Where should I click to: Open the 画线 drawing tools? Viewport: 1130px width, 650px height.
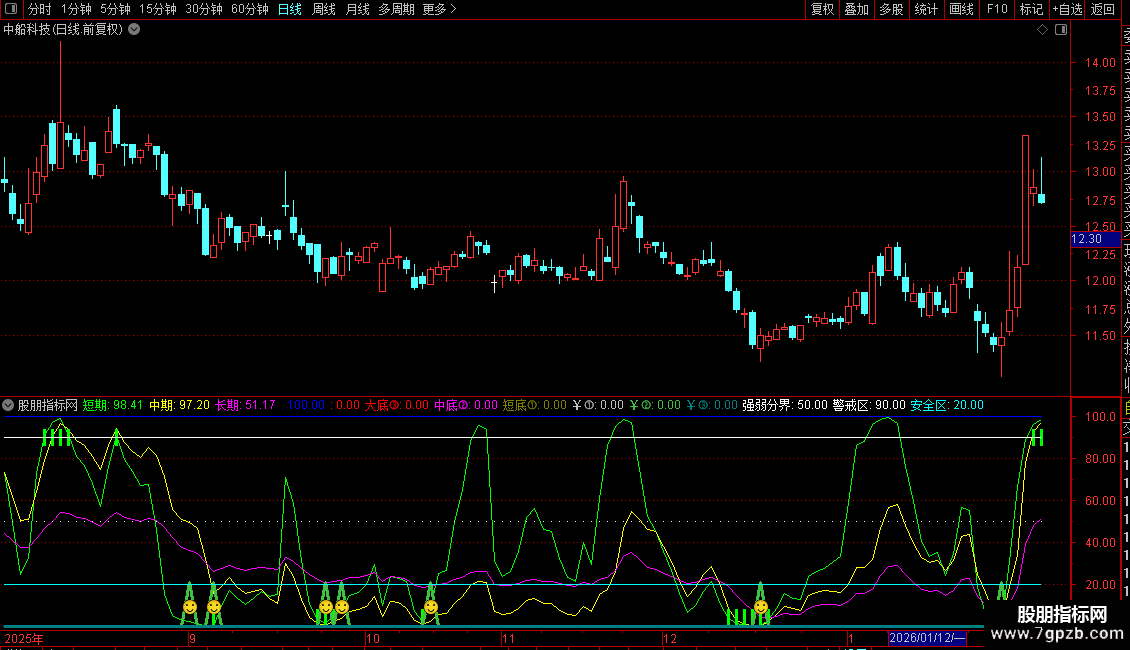tap(961, 9)
